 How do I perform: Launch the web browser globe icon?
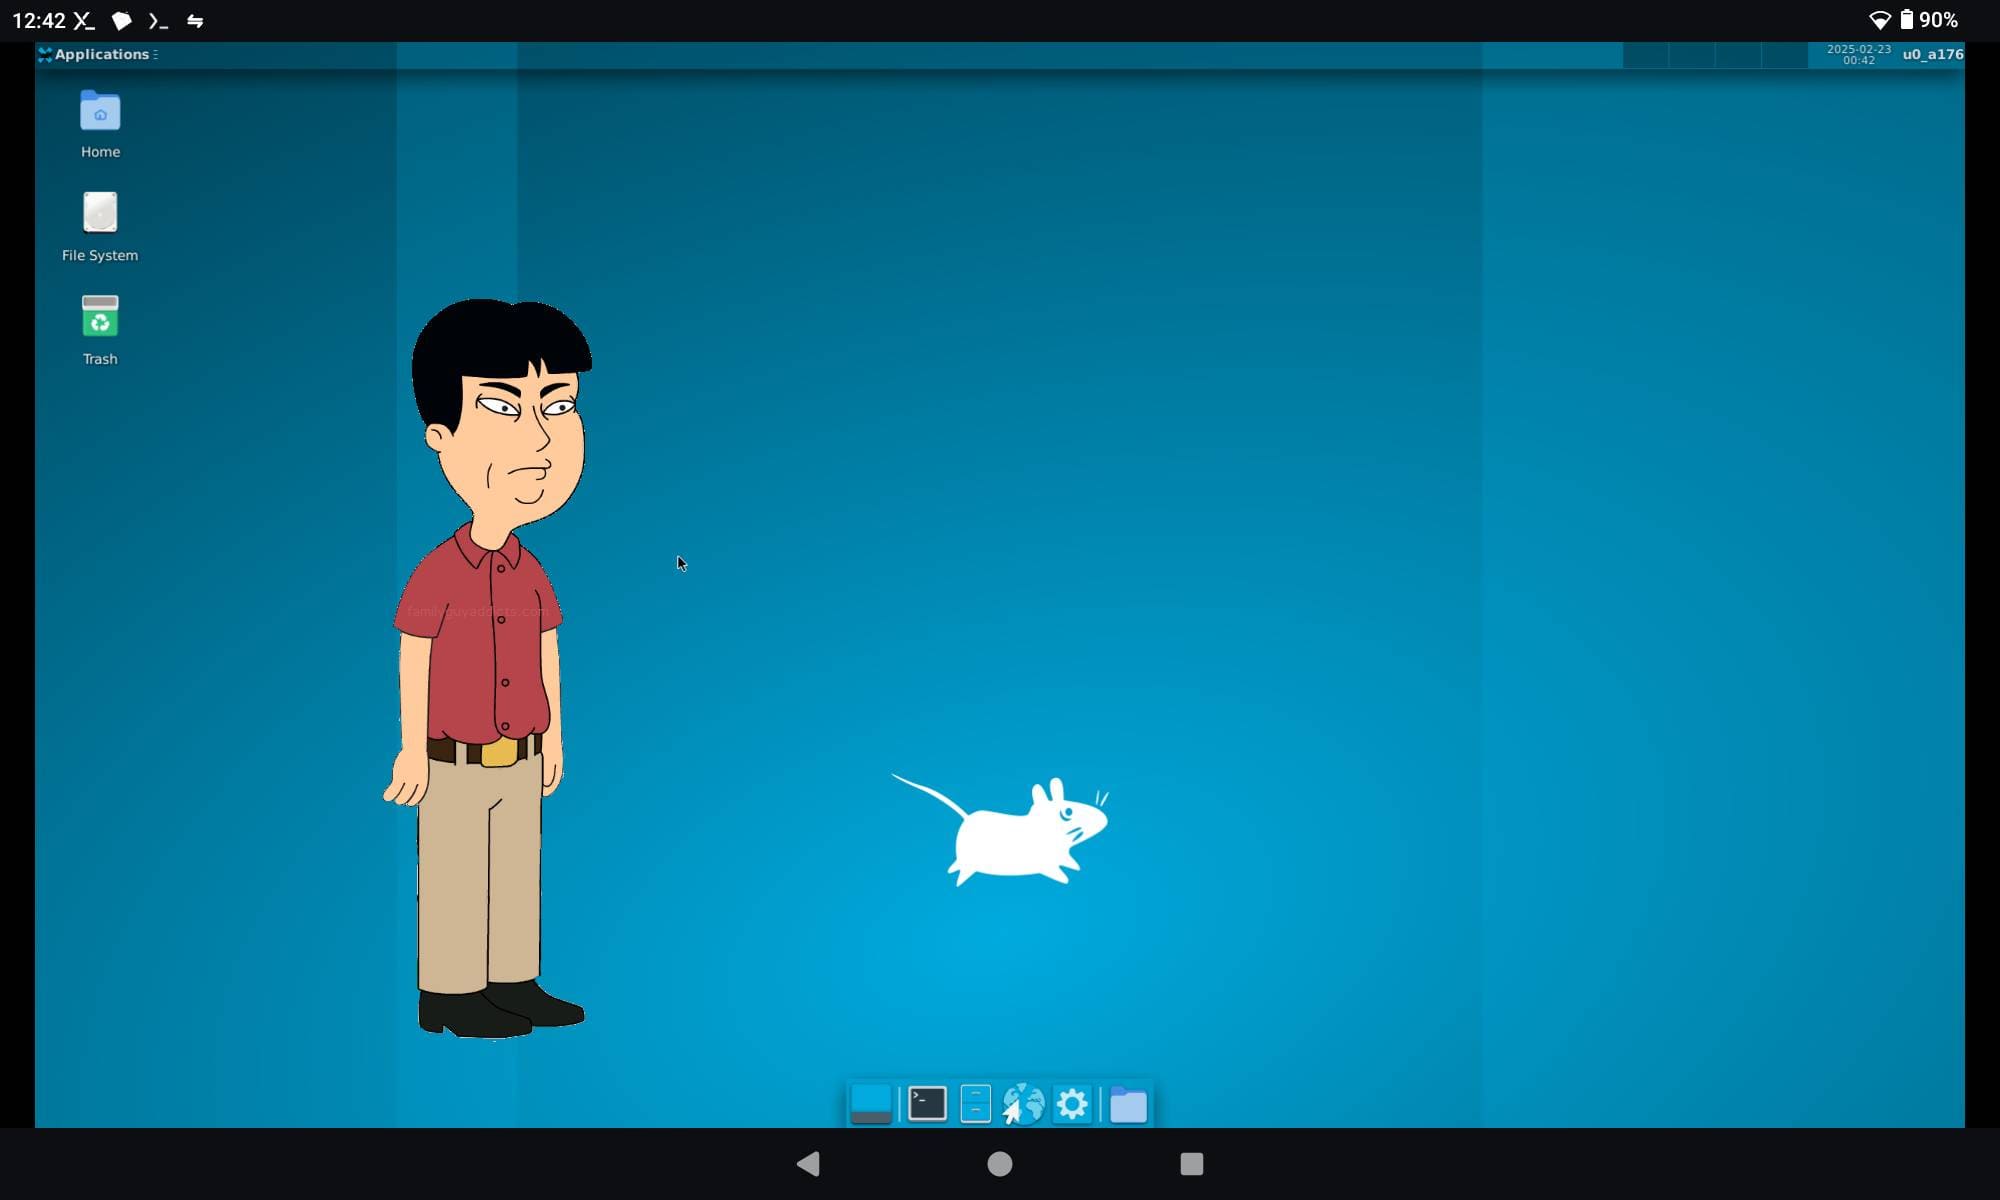[x=1023, y=1104]
